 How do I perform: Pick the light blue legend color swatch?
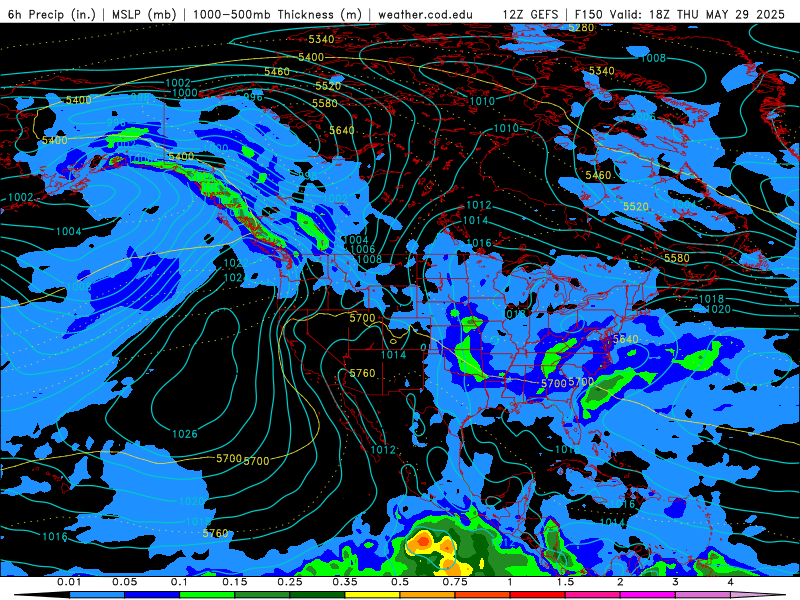coord(97,595)
